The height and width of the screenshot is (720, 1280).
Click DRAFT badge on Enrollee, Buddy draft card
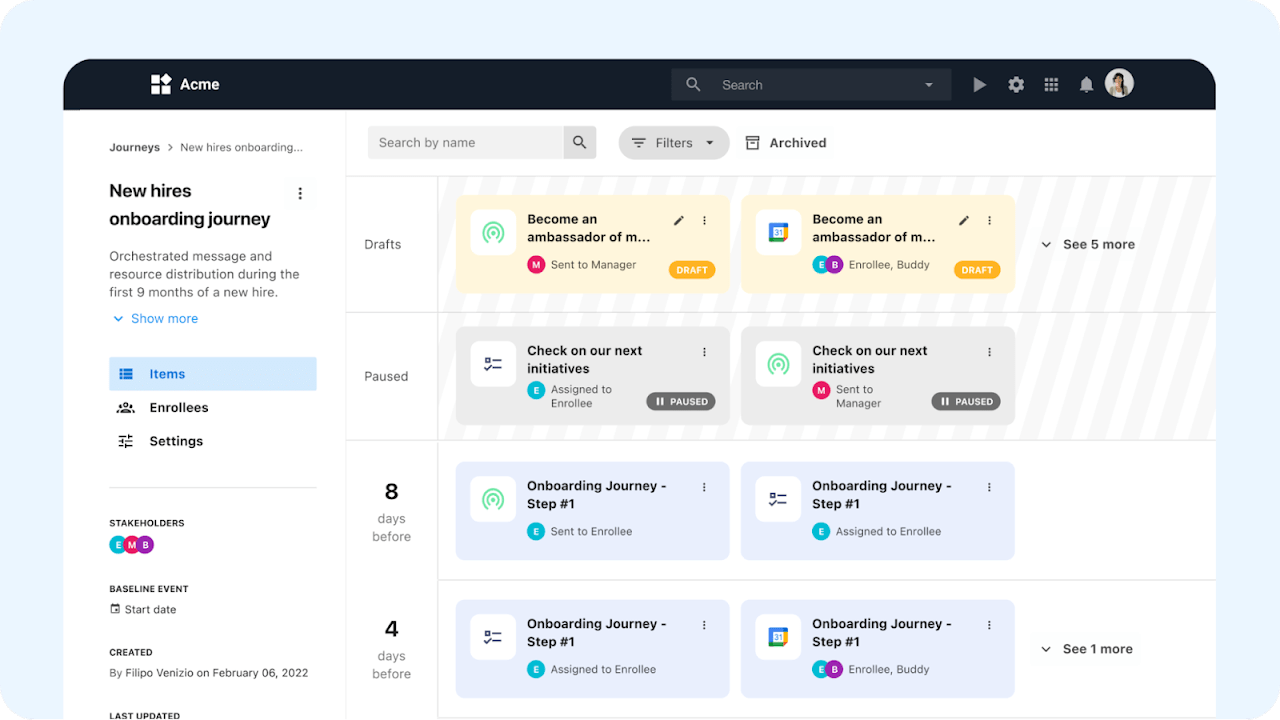tap(977, 270)
